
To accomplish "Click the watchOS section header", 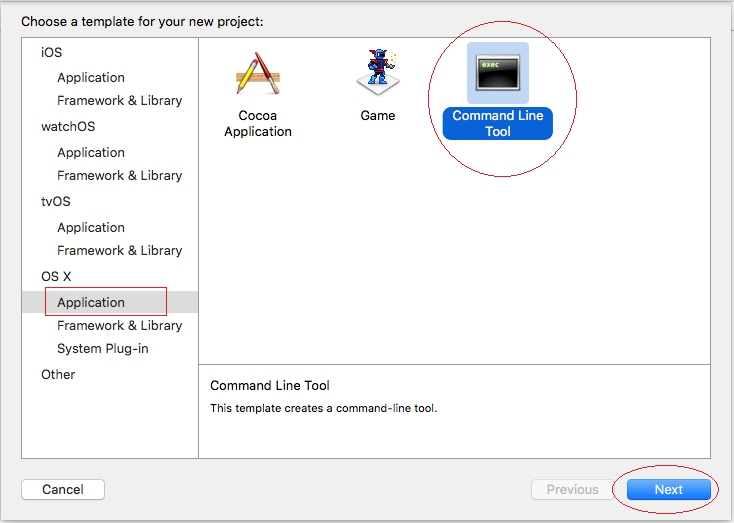I will (x=68, y=126).
